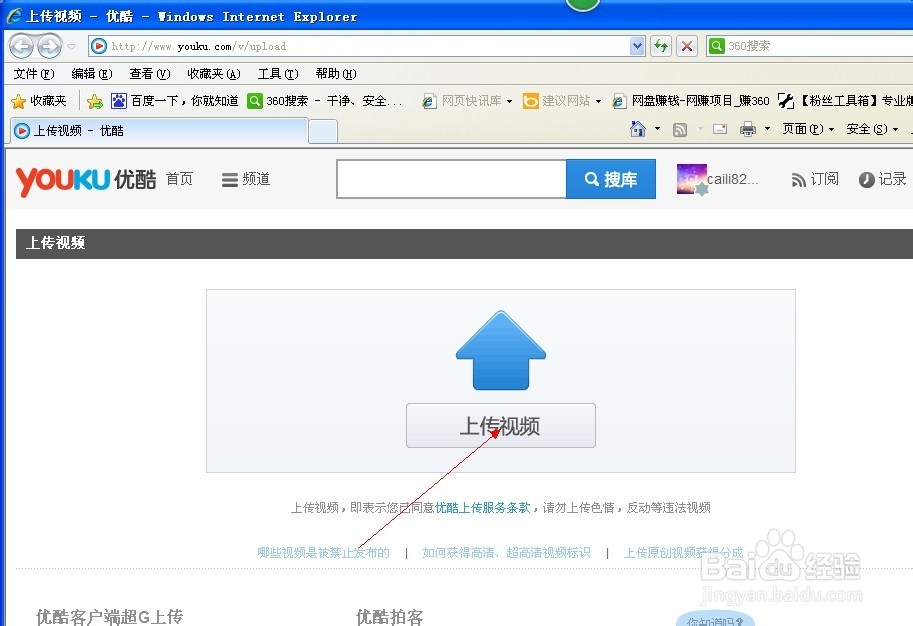The height and width of the screenshot is (626, 913).
Task: Click the Youku search text field
Action: pyautogui.click(x=451, y=179)
